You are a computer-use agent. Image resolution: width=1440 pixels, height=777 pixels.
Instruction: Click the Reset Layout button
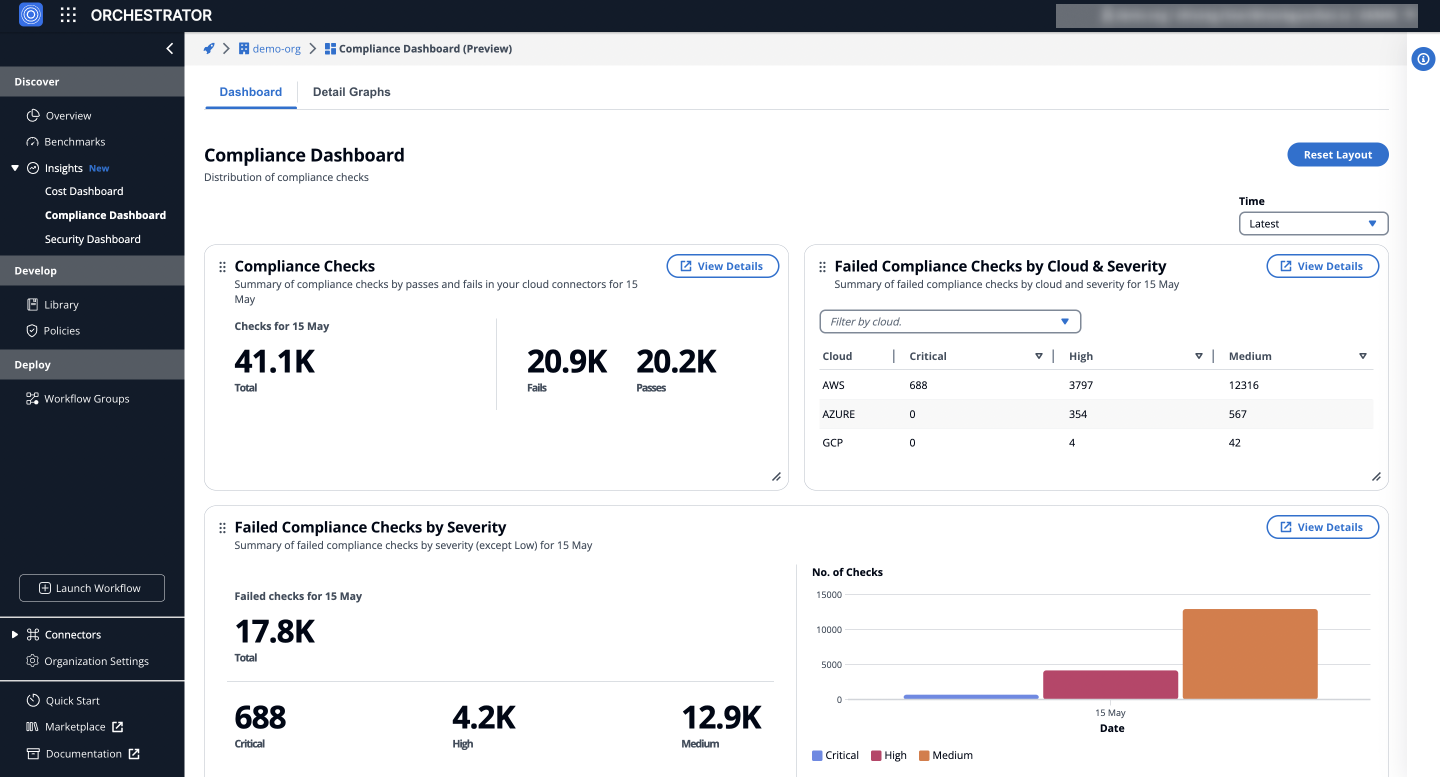tap(1337, 154)
